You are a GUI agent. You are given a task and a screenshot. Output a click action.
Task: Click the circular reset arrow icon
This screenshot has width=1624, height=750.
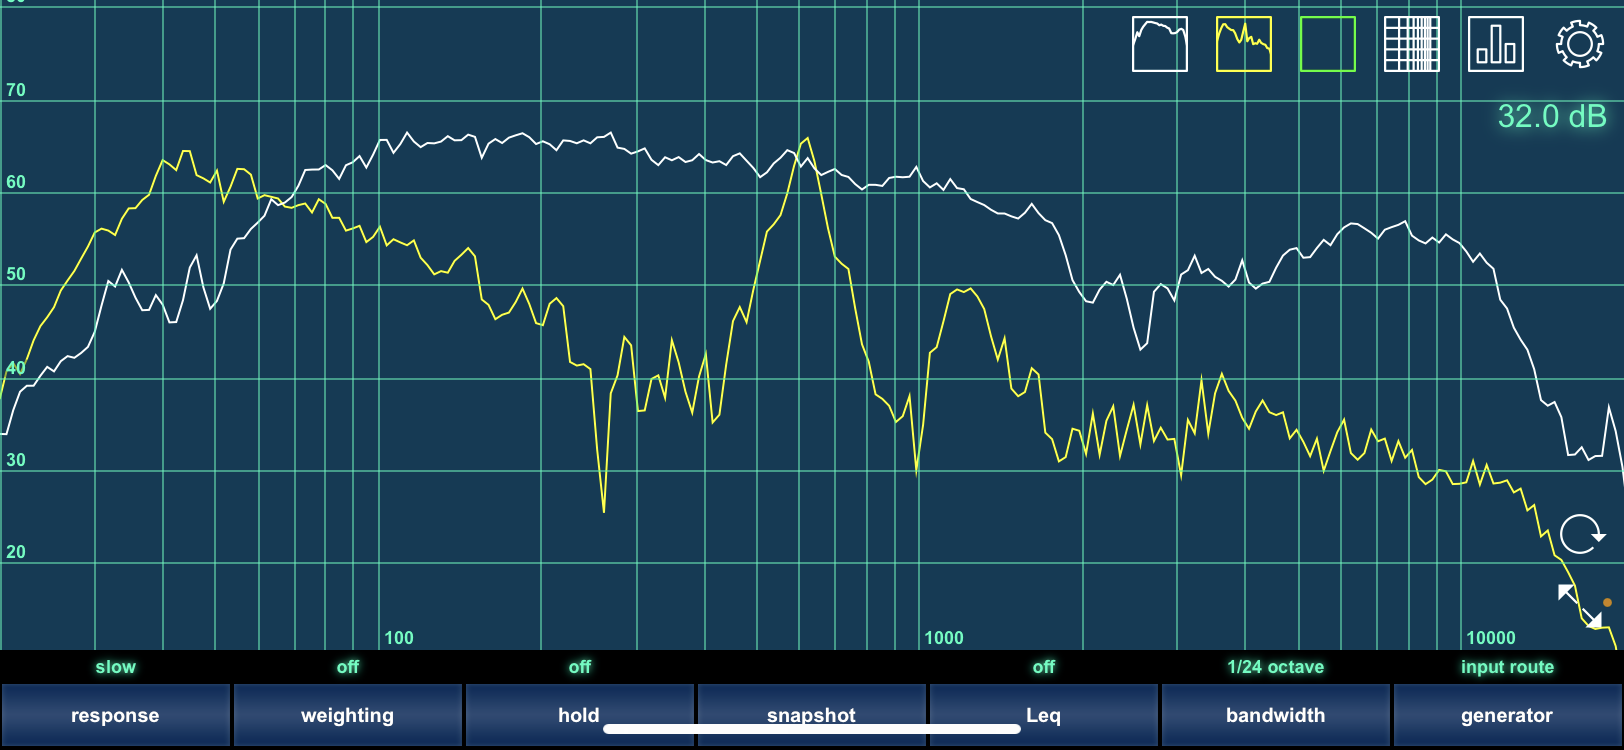pos(1581,534)
